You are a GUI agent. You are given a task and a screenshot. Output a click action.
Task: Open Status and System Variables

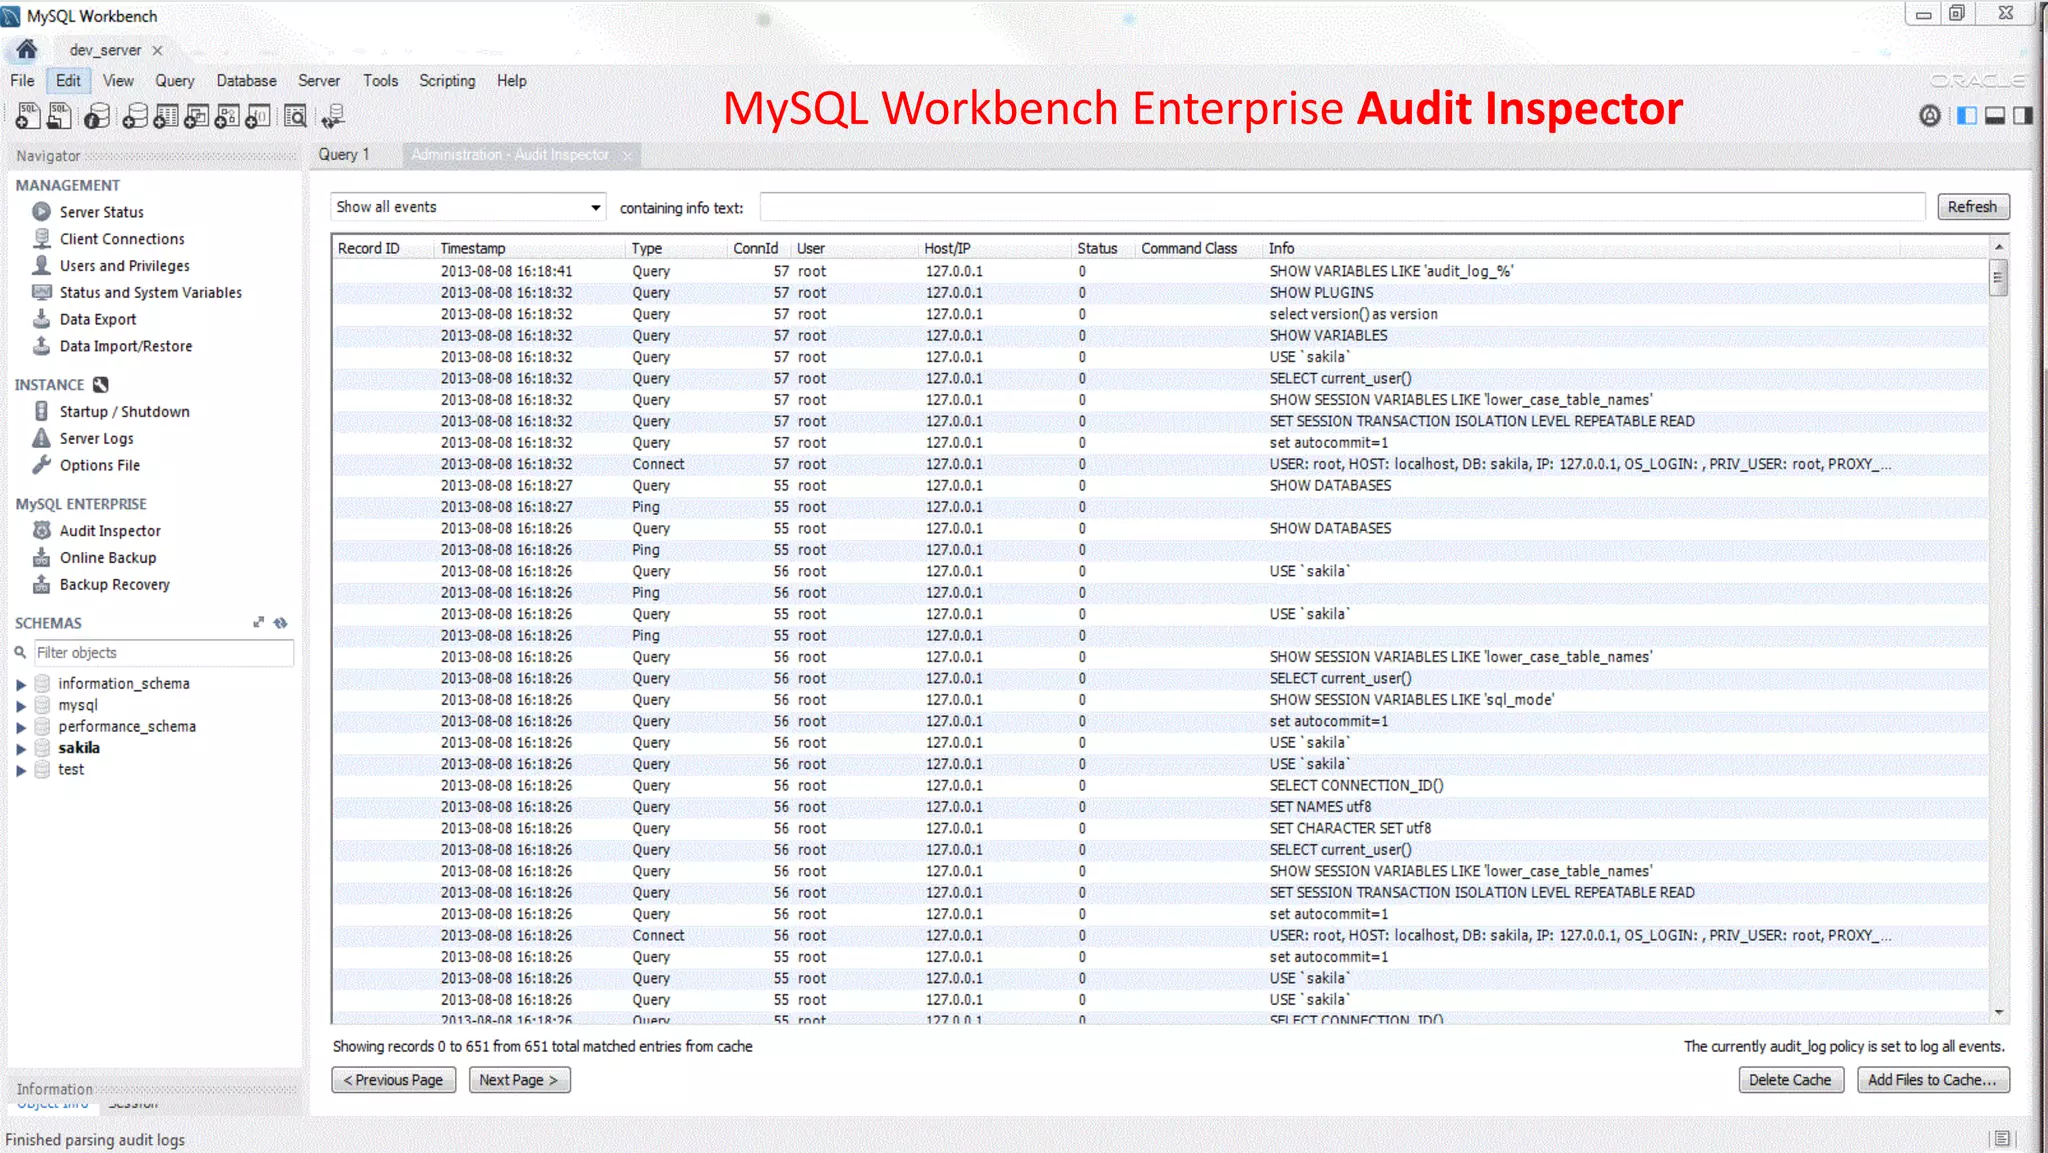coord(150,293)
